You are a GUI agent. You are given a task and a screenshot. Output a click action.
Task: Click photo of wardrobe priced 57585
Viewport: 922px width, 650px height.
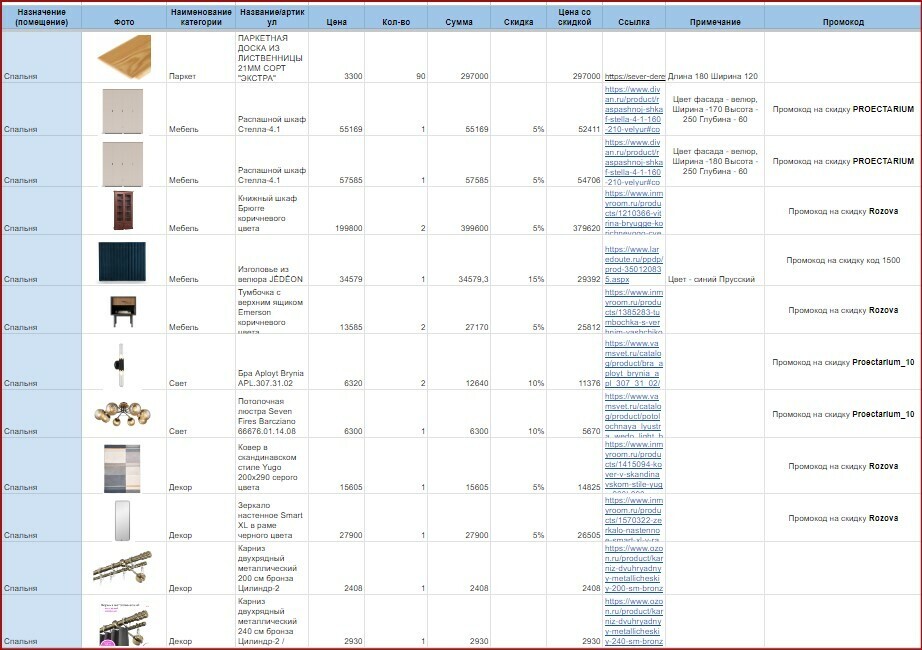(x=122, y=164)
